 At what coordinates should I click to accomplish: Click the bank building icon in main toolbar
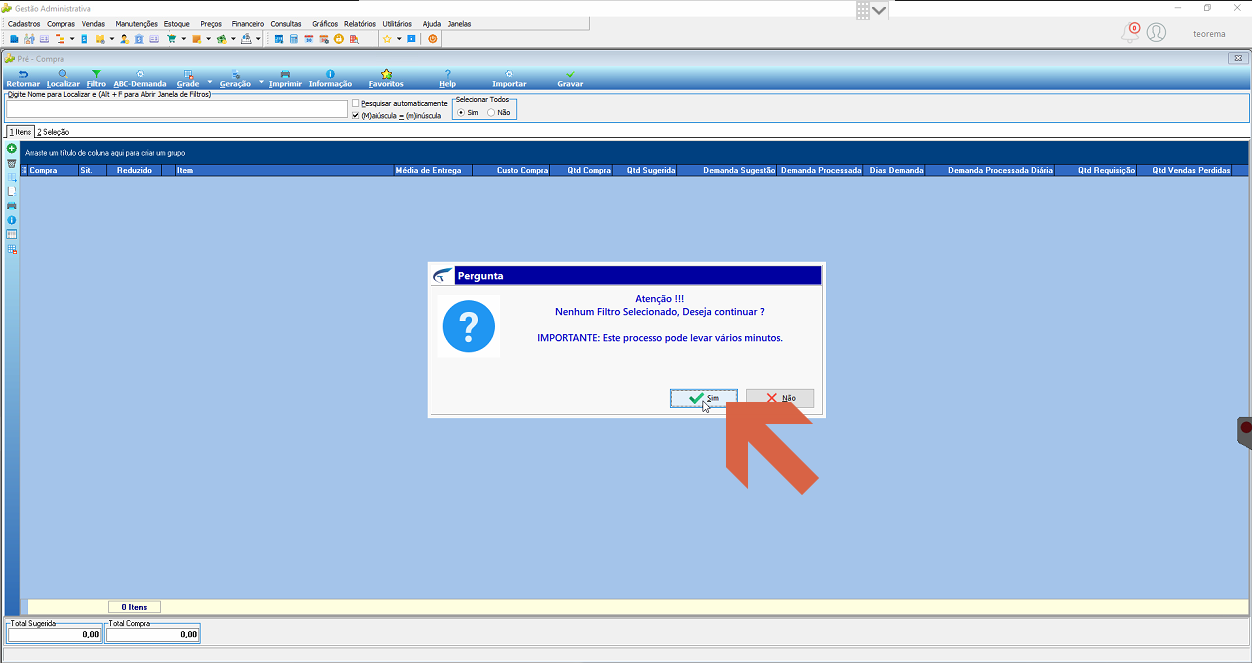click(x=139, y=39)
